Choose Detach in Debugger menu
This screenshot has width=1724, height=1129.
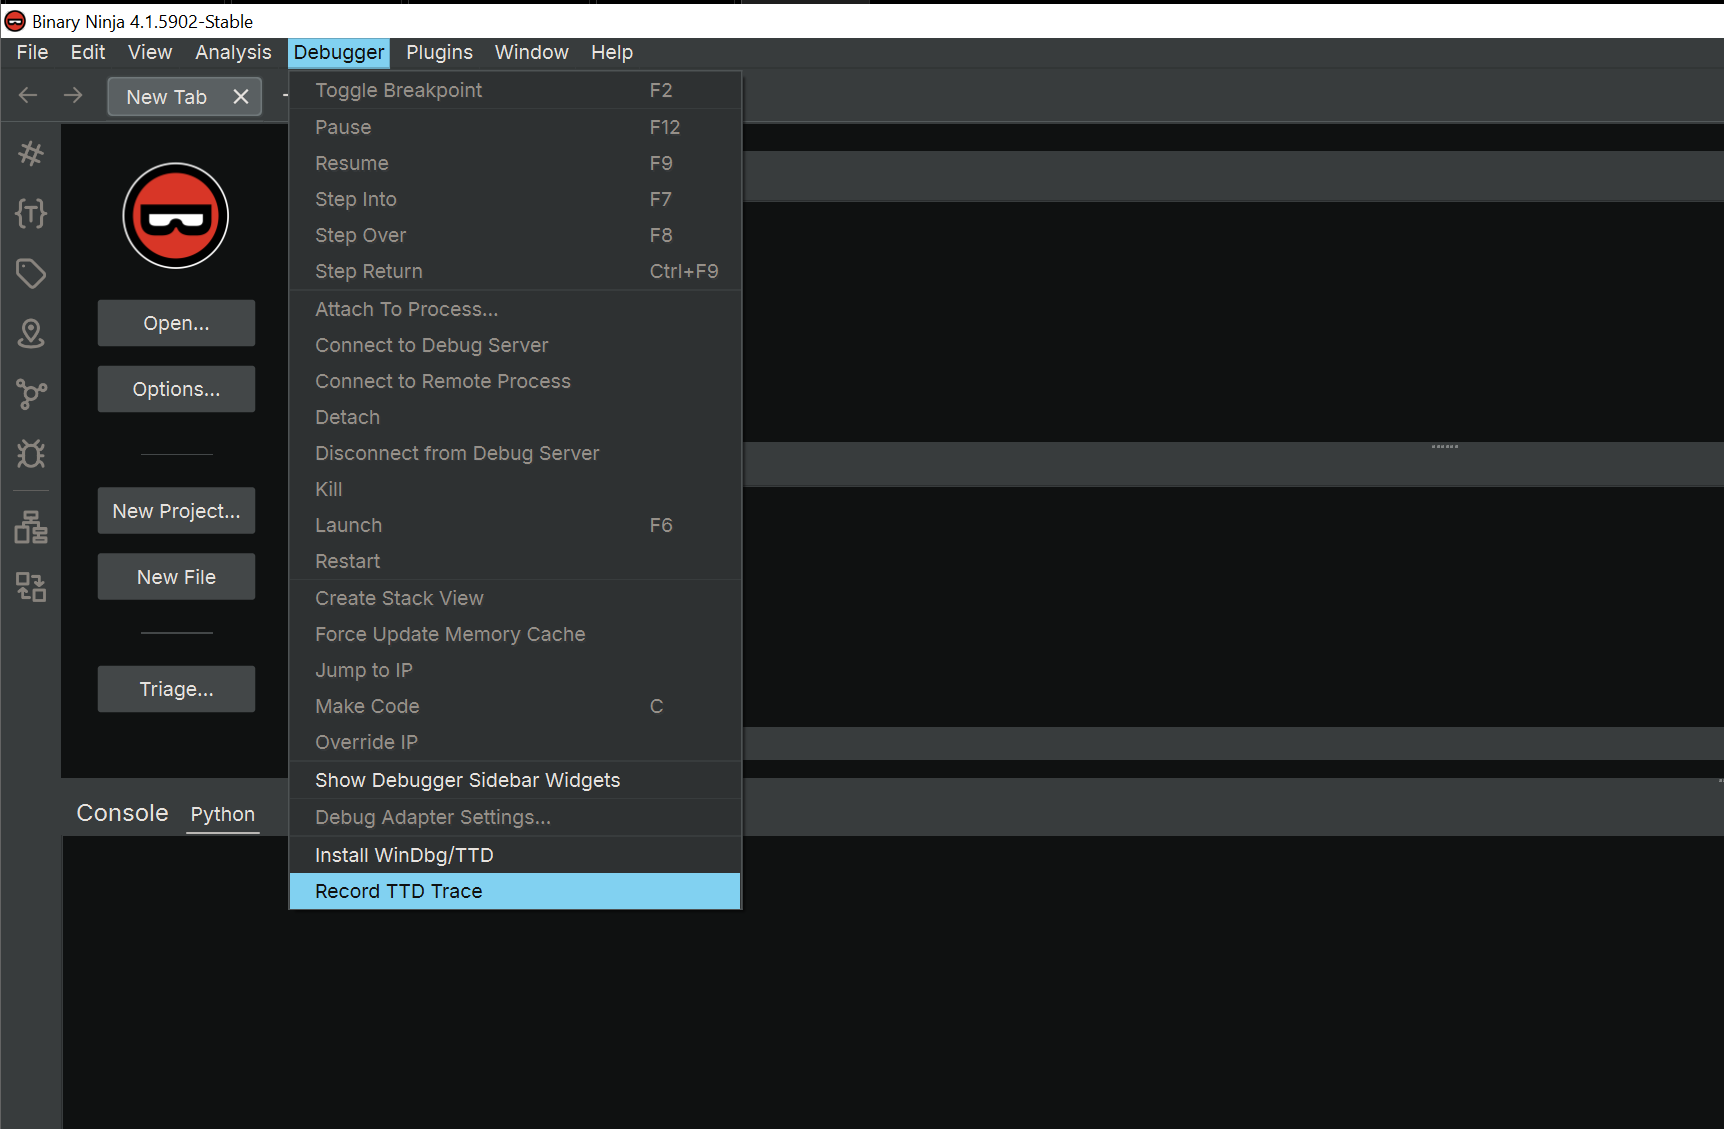(515, 417)
